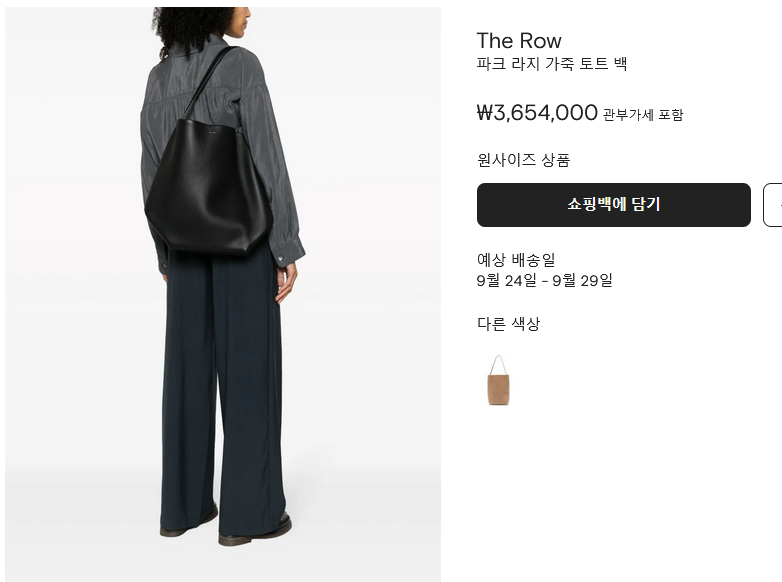Viewport: 782px width, 582px height.
Task: Click the 쇼핑백에 담기 add-to-bag button
Action: pyautogui.click(x=613, y=204)
